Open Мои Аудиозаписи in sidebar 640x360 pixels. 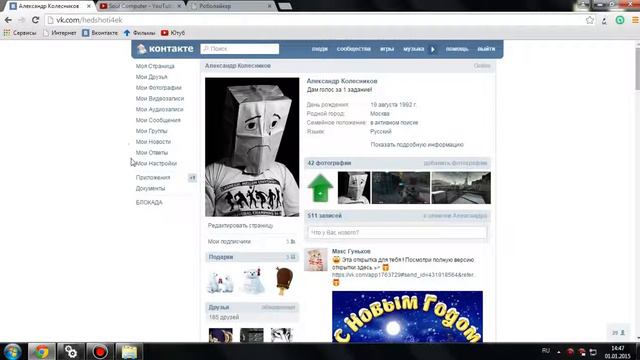(159, 109)
